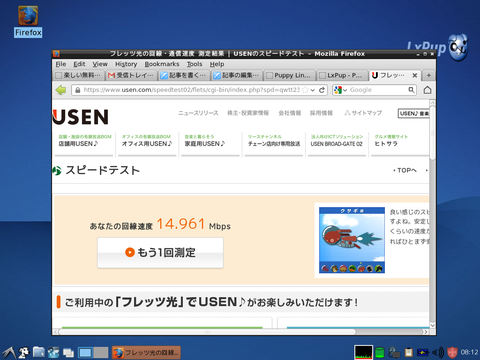
Task: Click in the Google search field
Action: pos(378,90)
